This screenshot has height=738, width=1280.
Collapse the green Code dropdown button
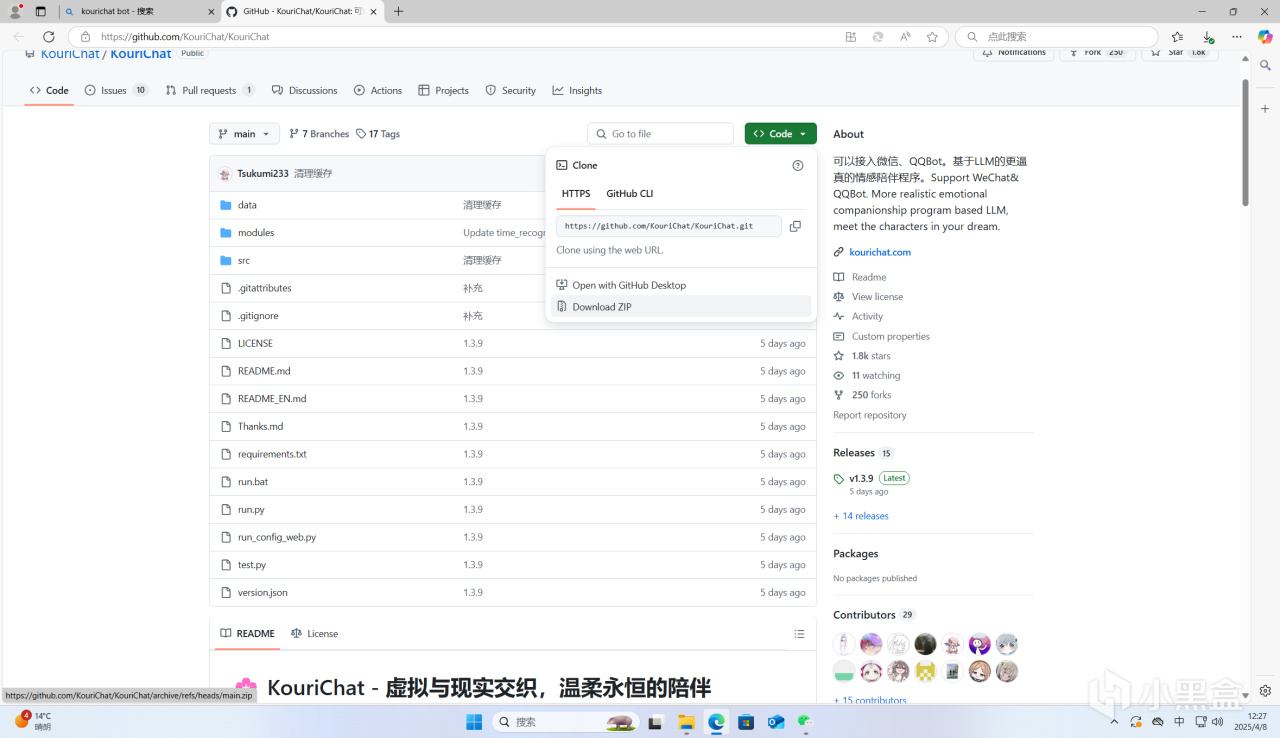pyautogui.click(x=780, y=134)
